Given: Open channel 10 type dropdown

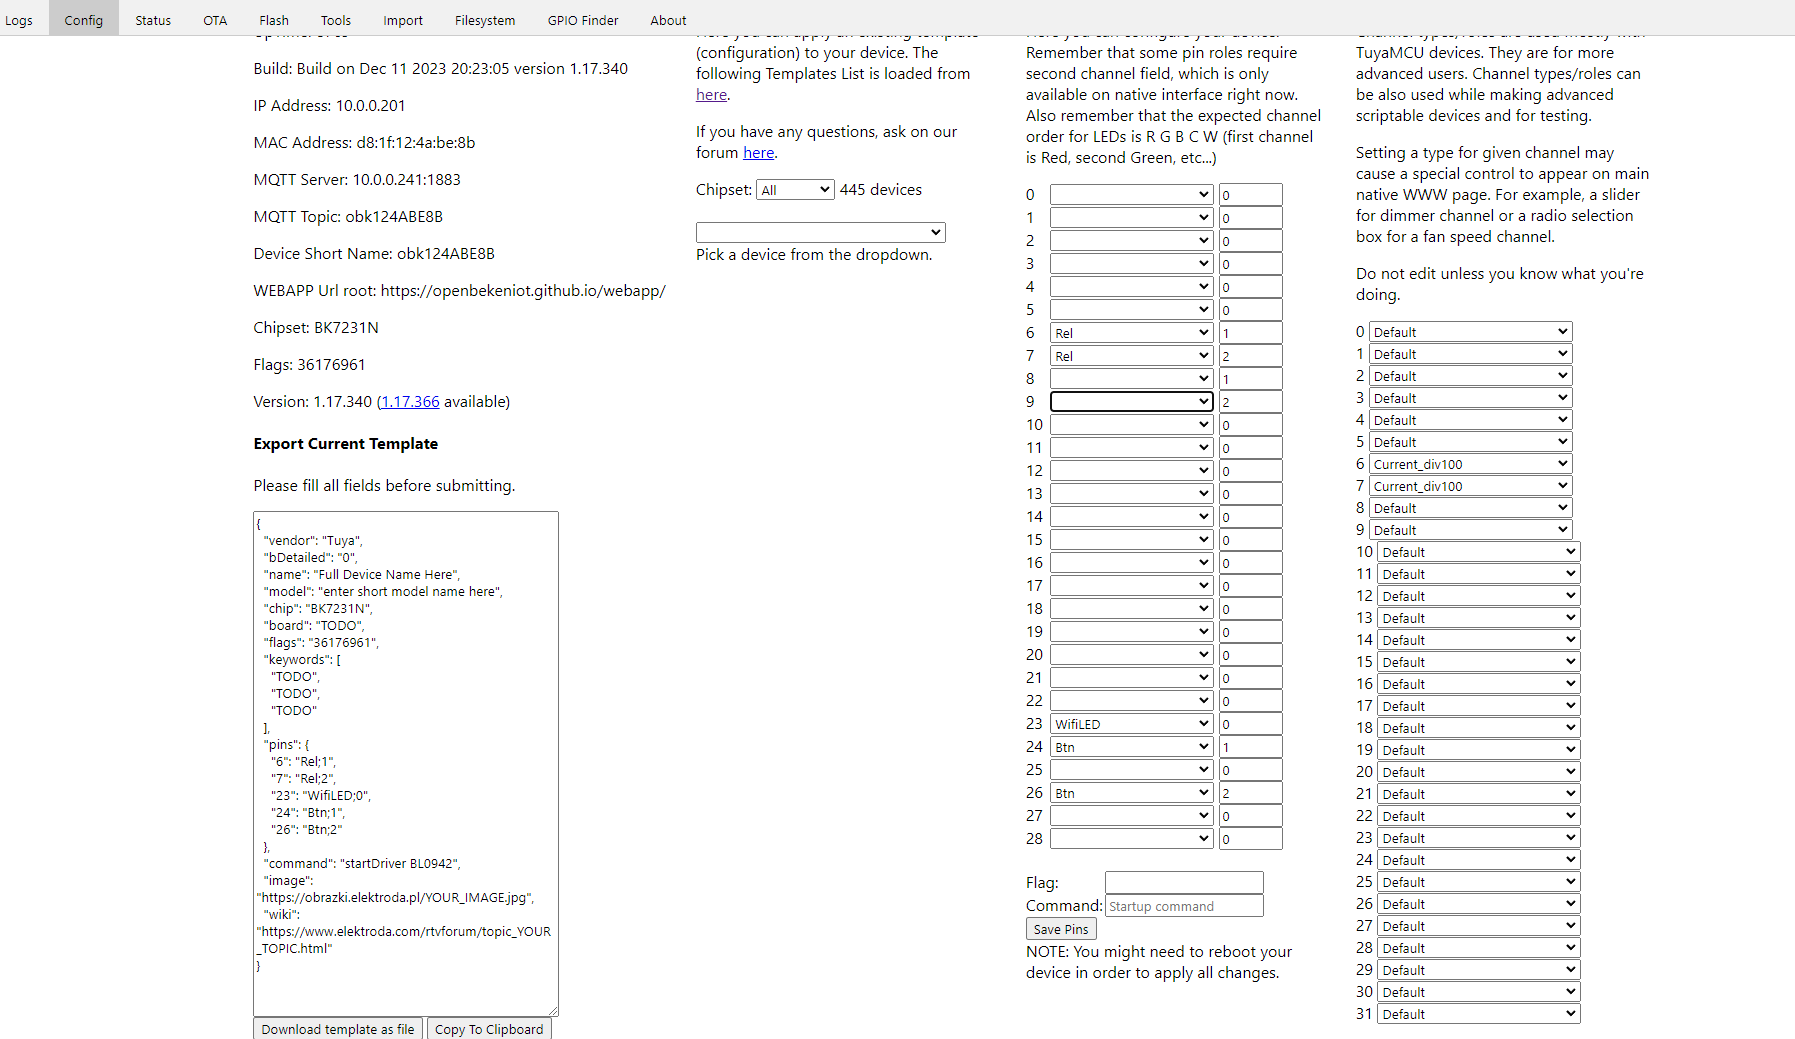Looking at the screenshot, I should click(x=1479, y=552).
